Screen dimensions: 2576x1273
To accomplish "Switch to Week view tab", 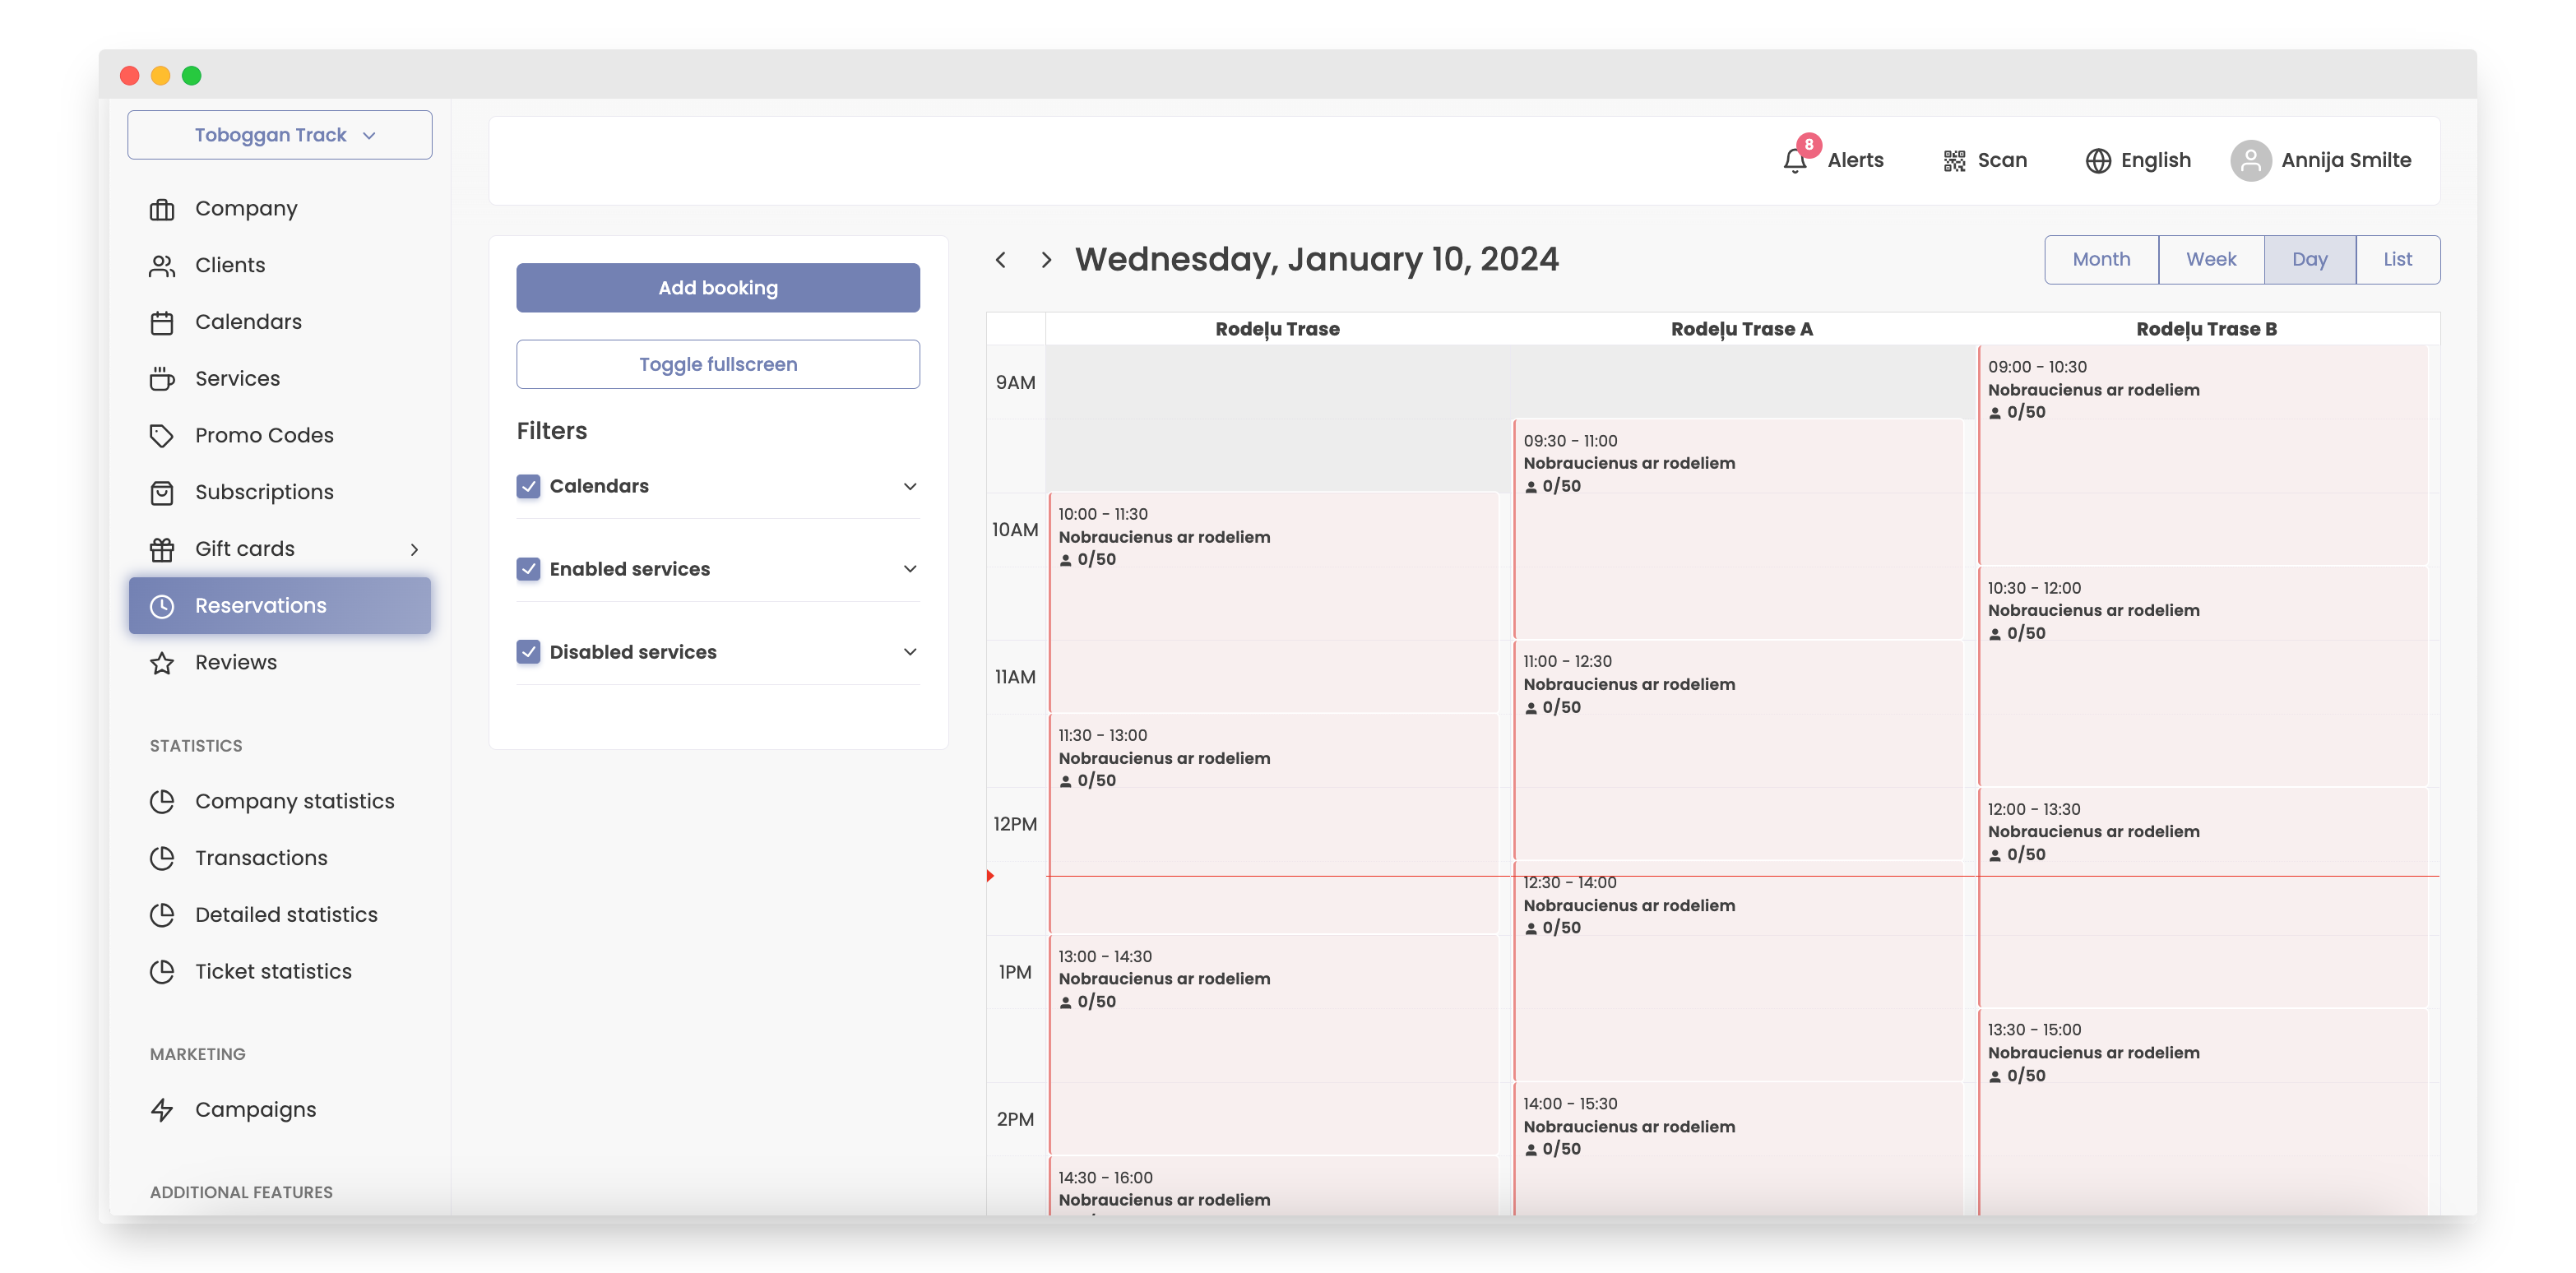I will point(2210,260).
